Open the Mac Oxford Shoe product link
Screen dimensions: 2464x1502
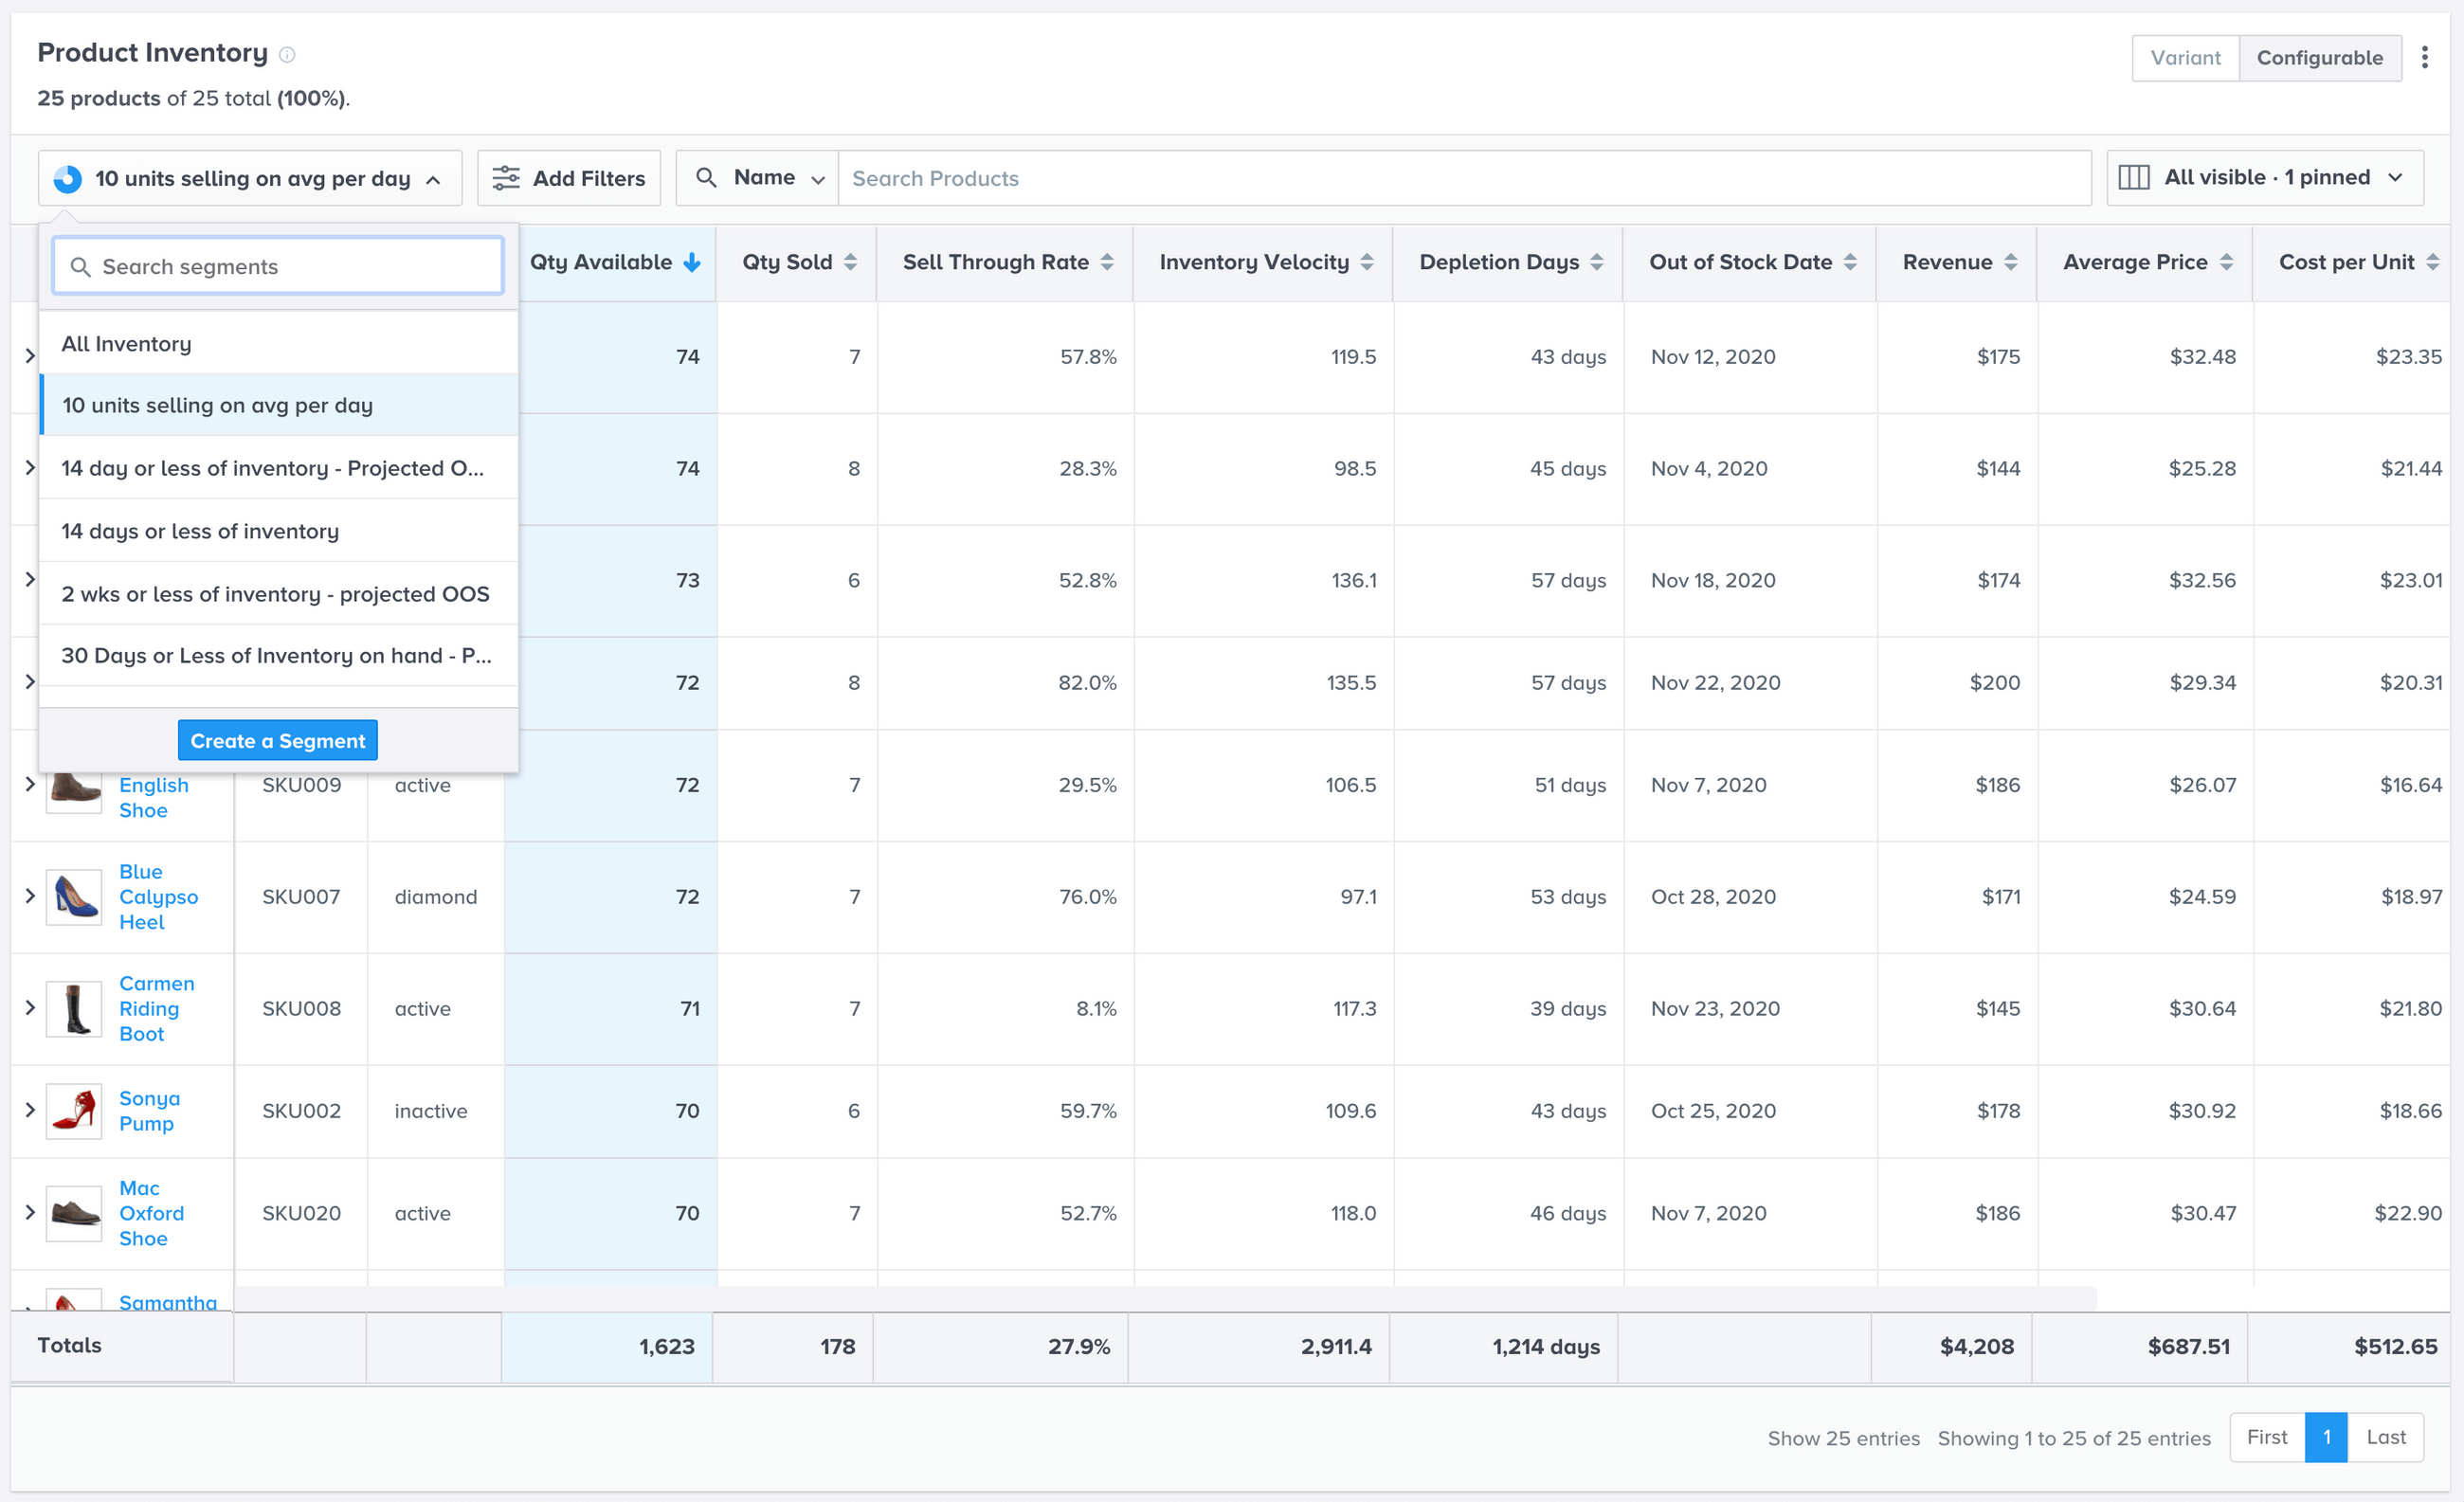(x=151, y=1213)
